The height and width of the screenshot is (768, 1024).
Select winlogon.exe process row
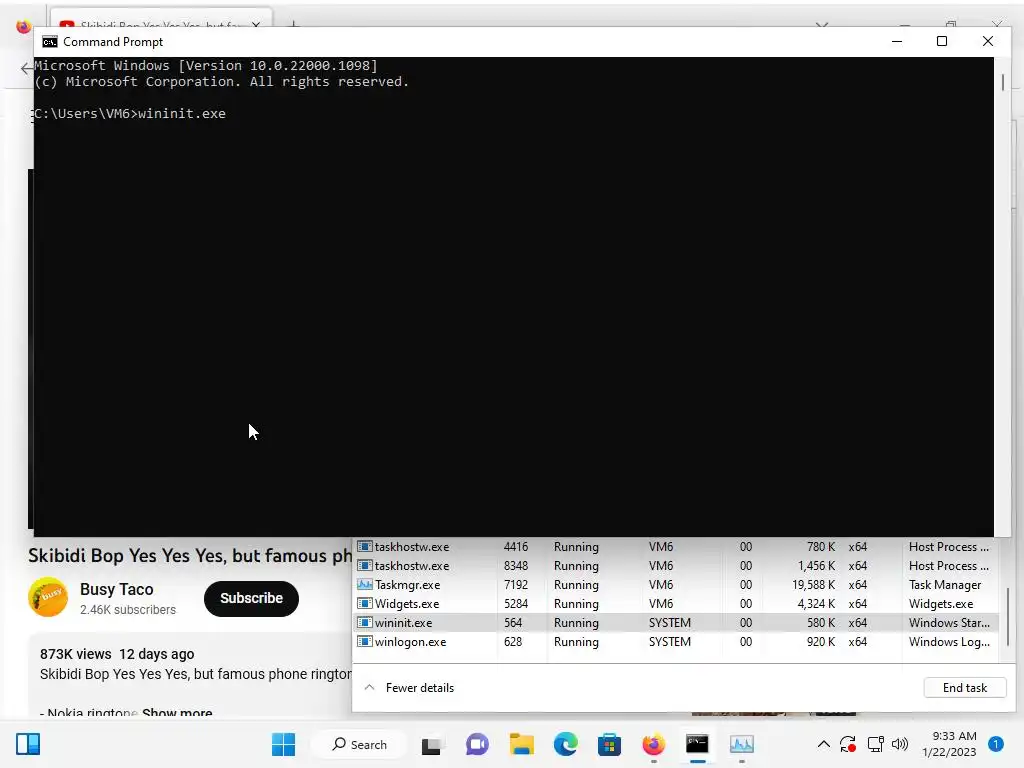676,641
